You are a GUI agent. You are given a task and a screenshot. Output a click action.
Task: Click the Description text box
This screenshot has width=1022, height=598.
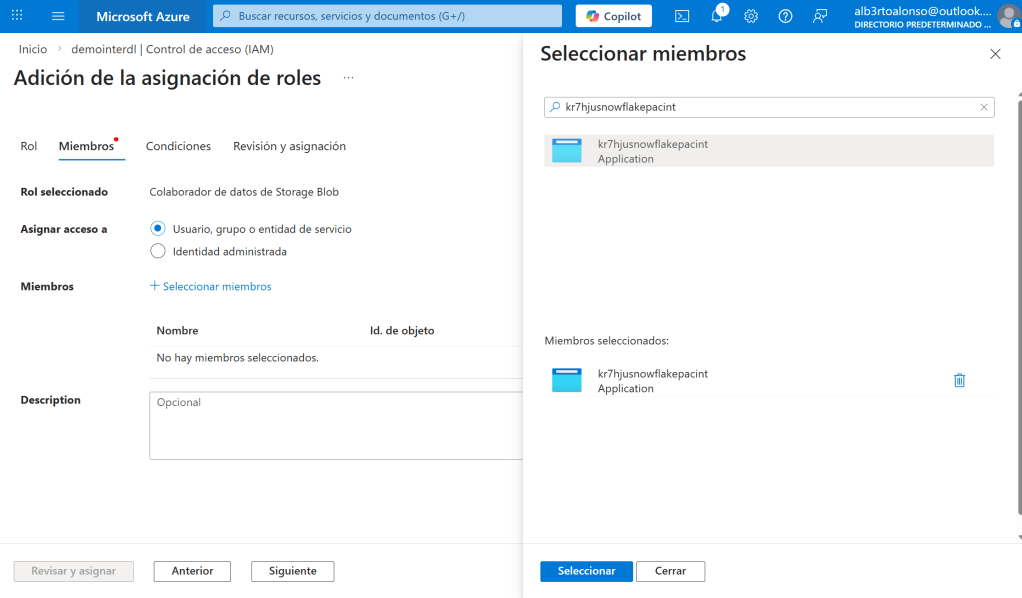(336, 425)
